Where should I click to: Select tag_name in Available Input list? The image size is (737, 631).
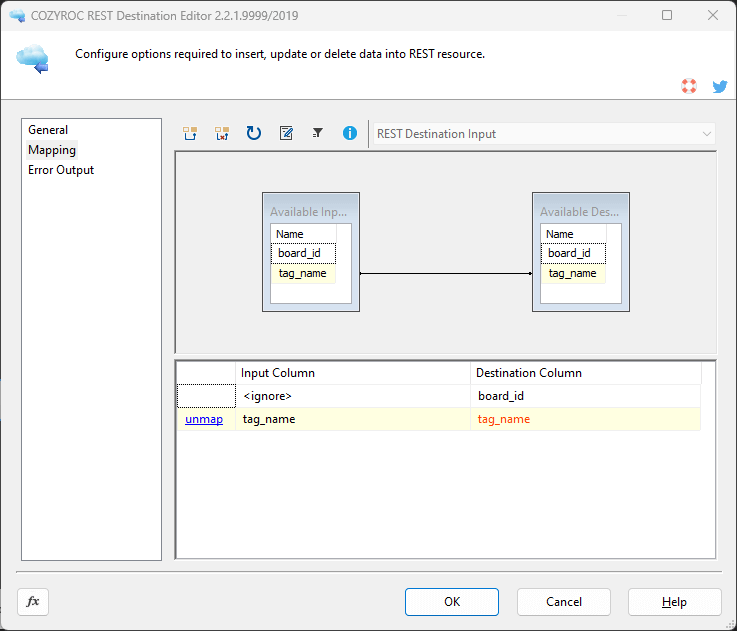(303, 273)
